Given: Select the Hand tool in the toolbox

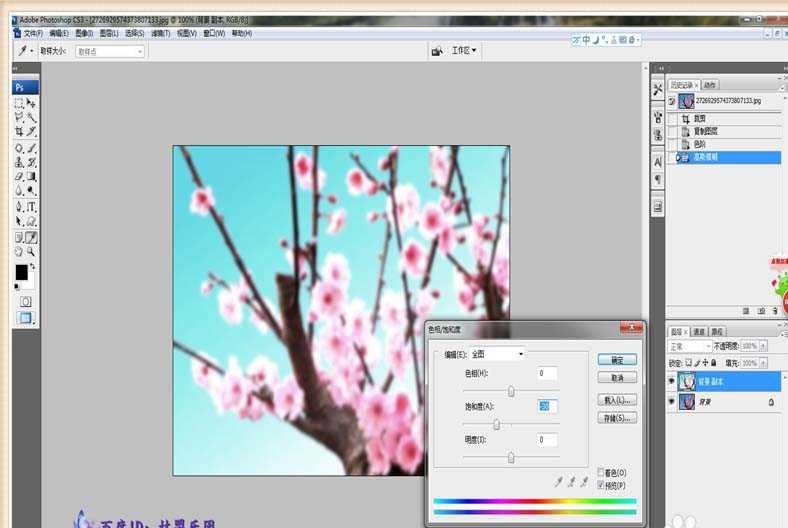Looking at the screenshot, I should pos(19,252).
